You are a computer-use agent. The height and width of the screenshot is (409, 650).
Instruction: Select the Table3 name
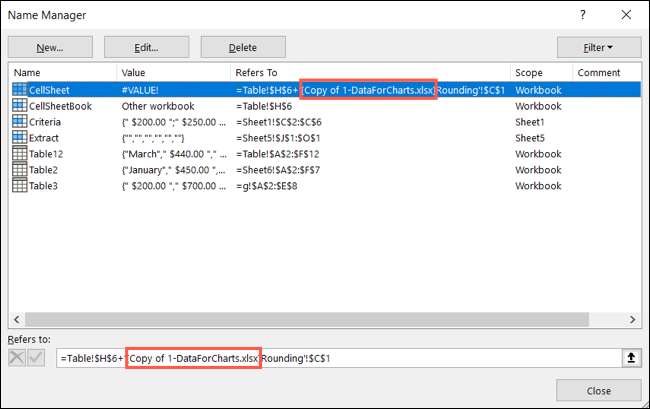point(43,186)
